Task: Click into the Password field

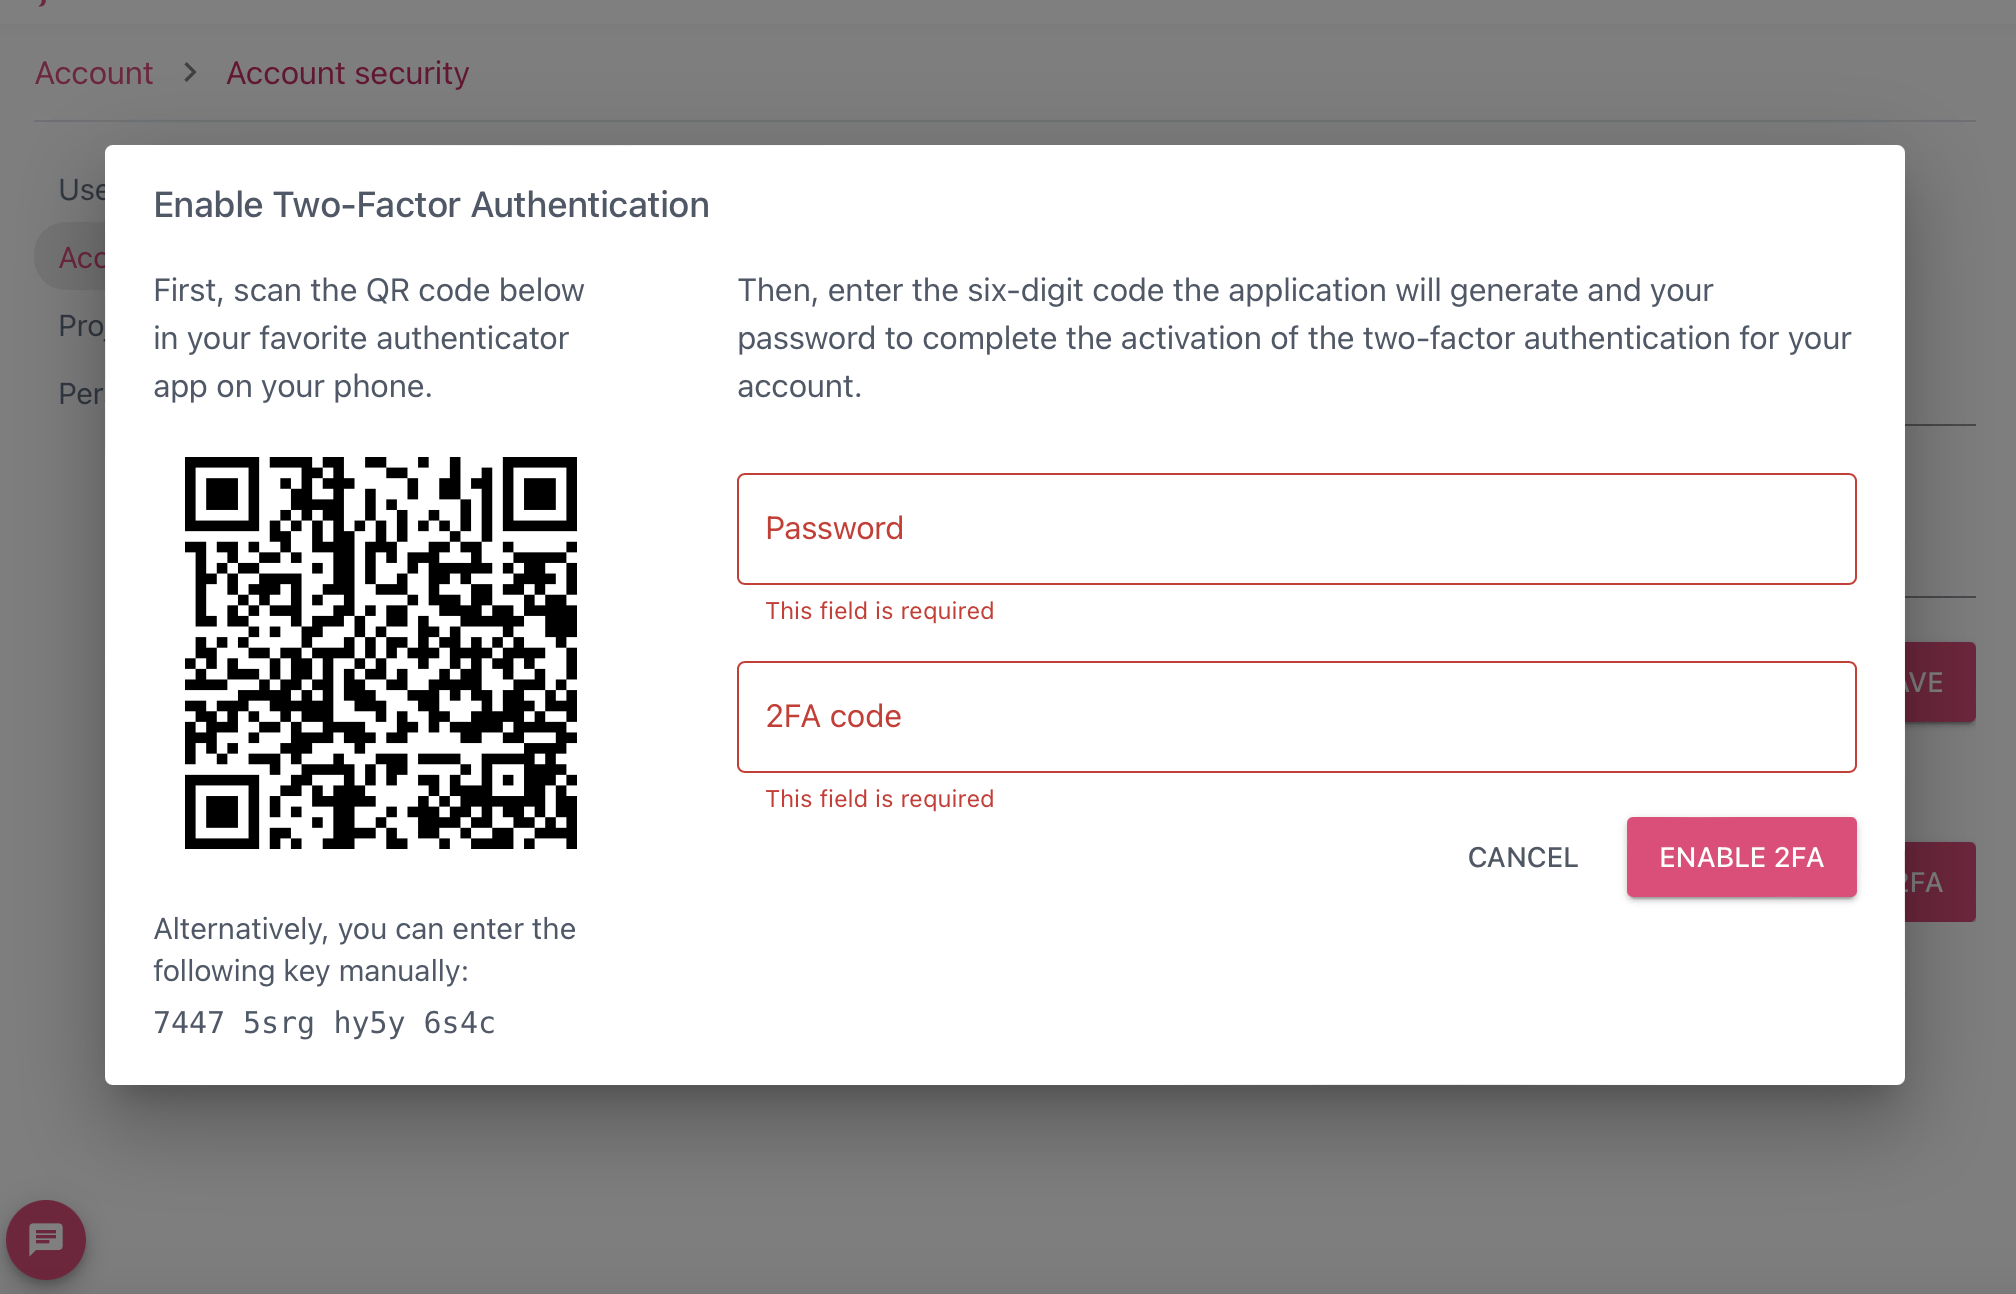Action: pyautogui.click(x=1296, y=529)
